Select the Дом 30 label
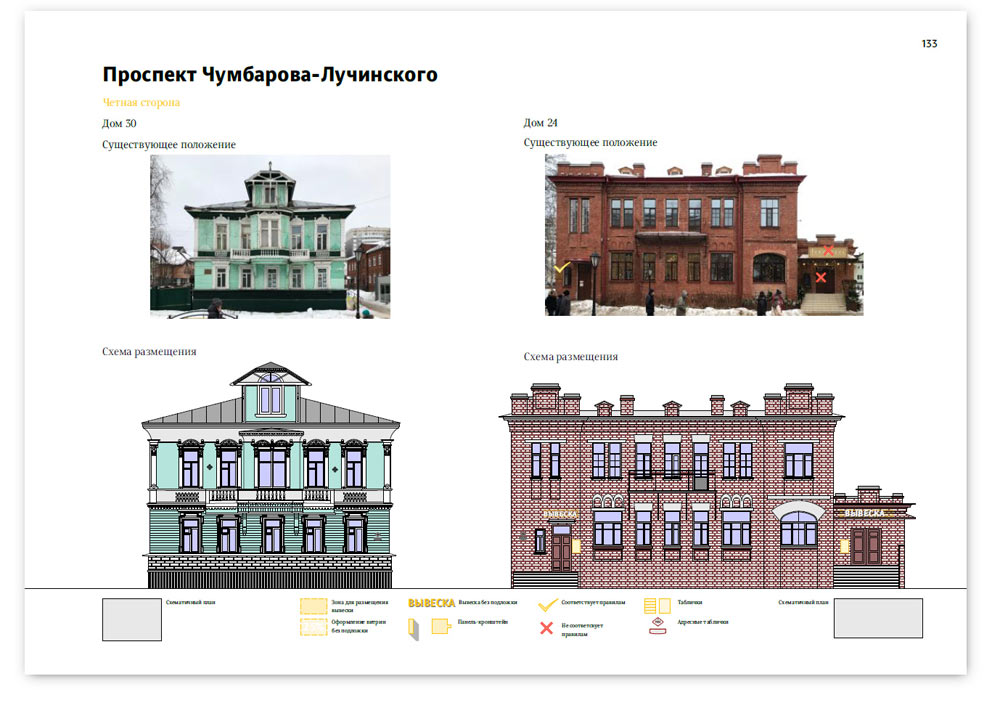1000x716 pixels. point(119,123)
